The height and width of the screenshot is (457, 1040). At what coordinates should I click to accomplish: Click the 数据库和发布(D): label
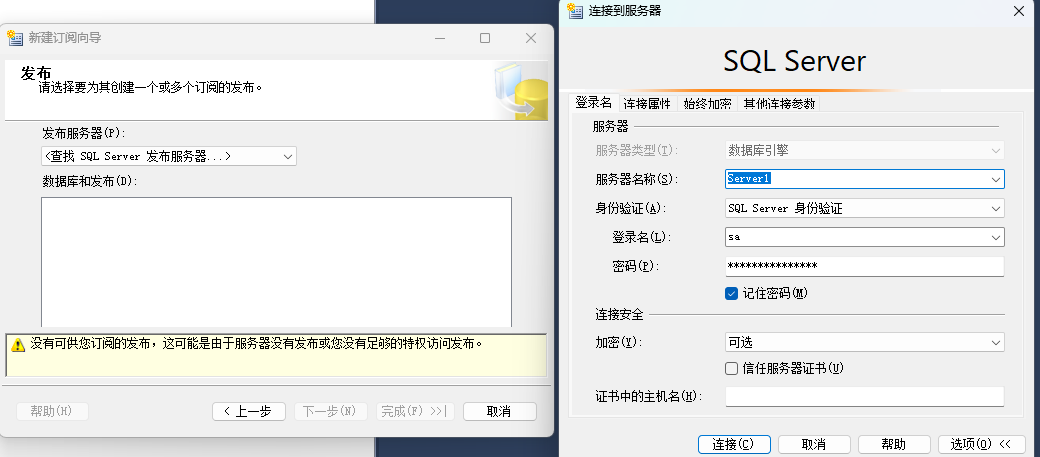90,180
